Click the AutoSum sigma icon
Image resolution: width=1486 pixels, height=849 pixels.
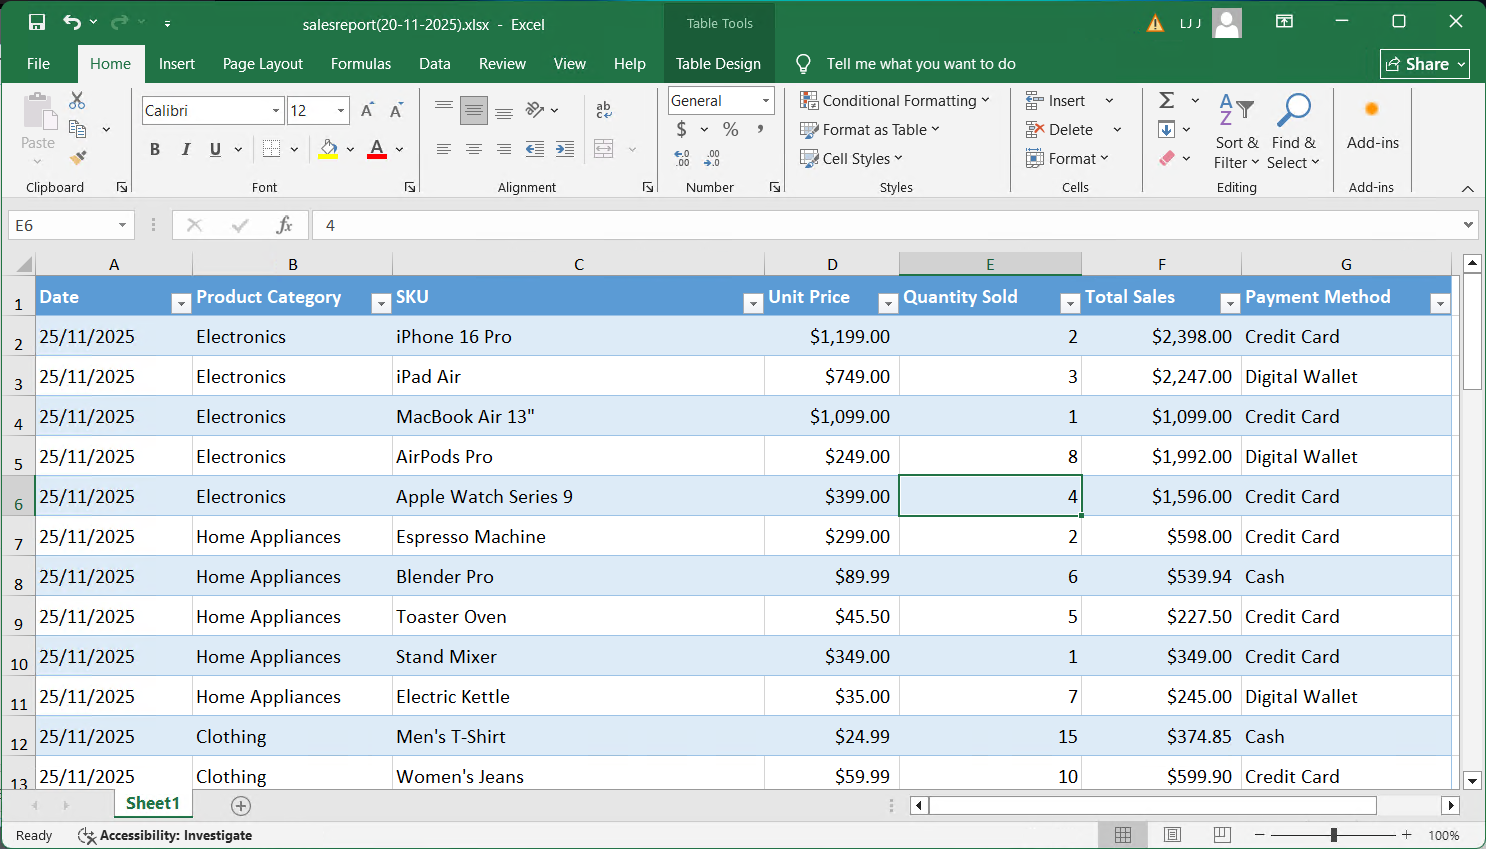click(x=1166, y=100)
